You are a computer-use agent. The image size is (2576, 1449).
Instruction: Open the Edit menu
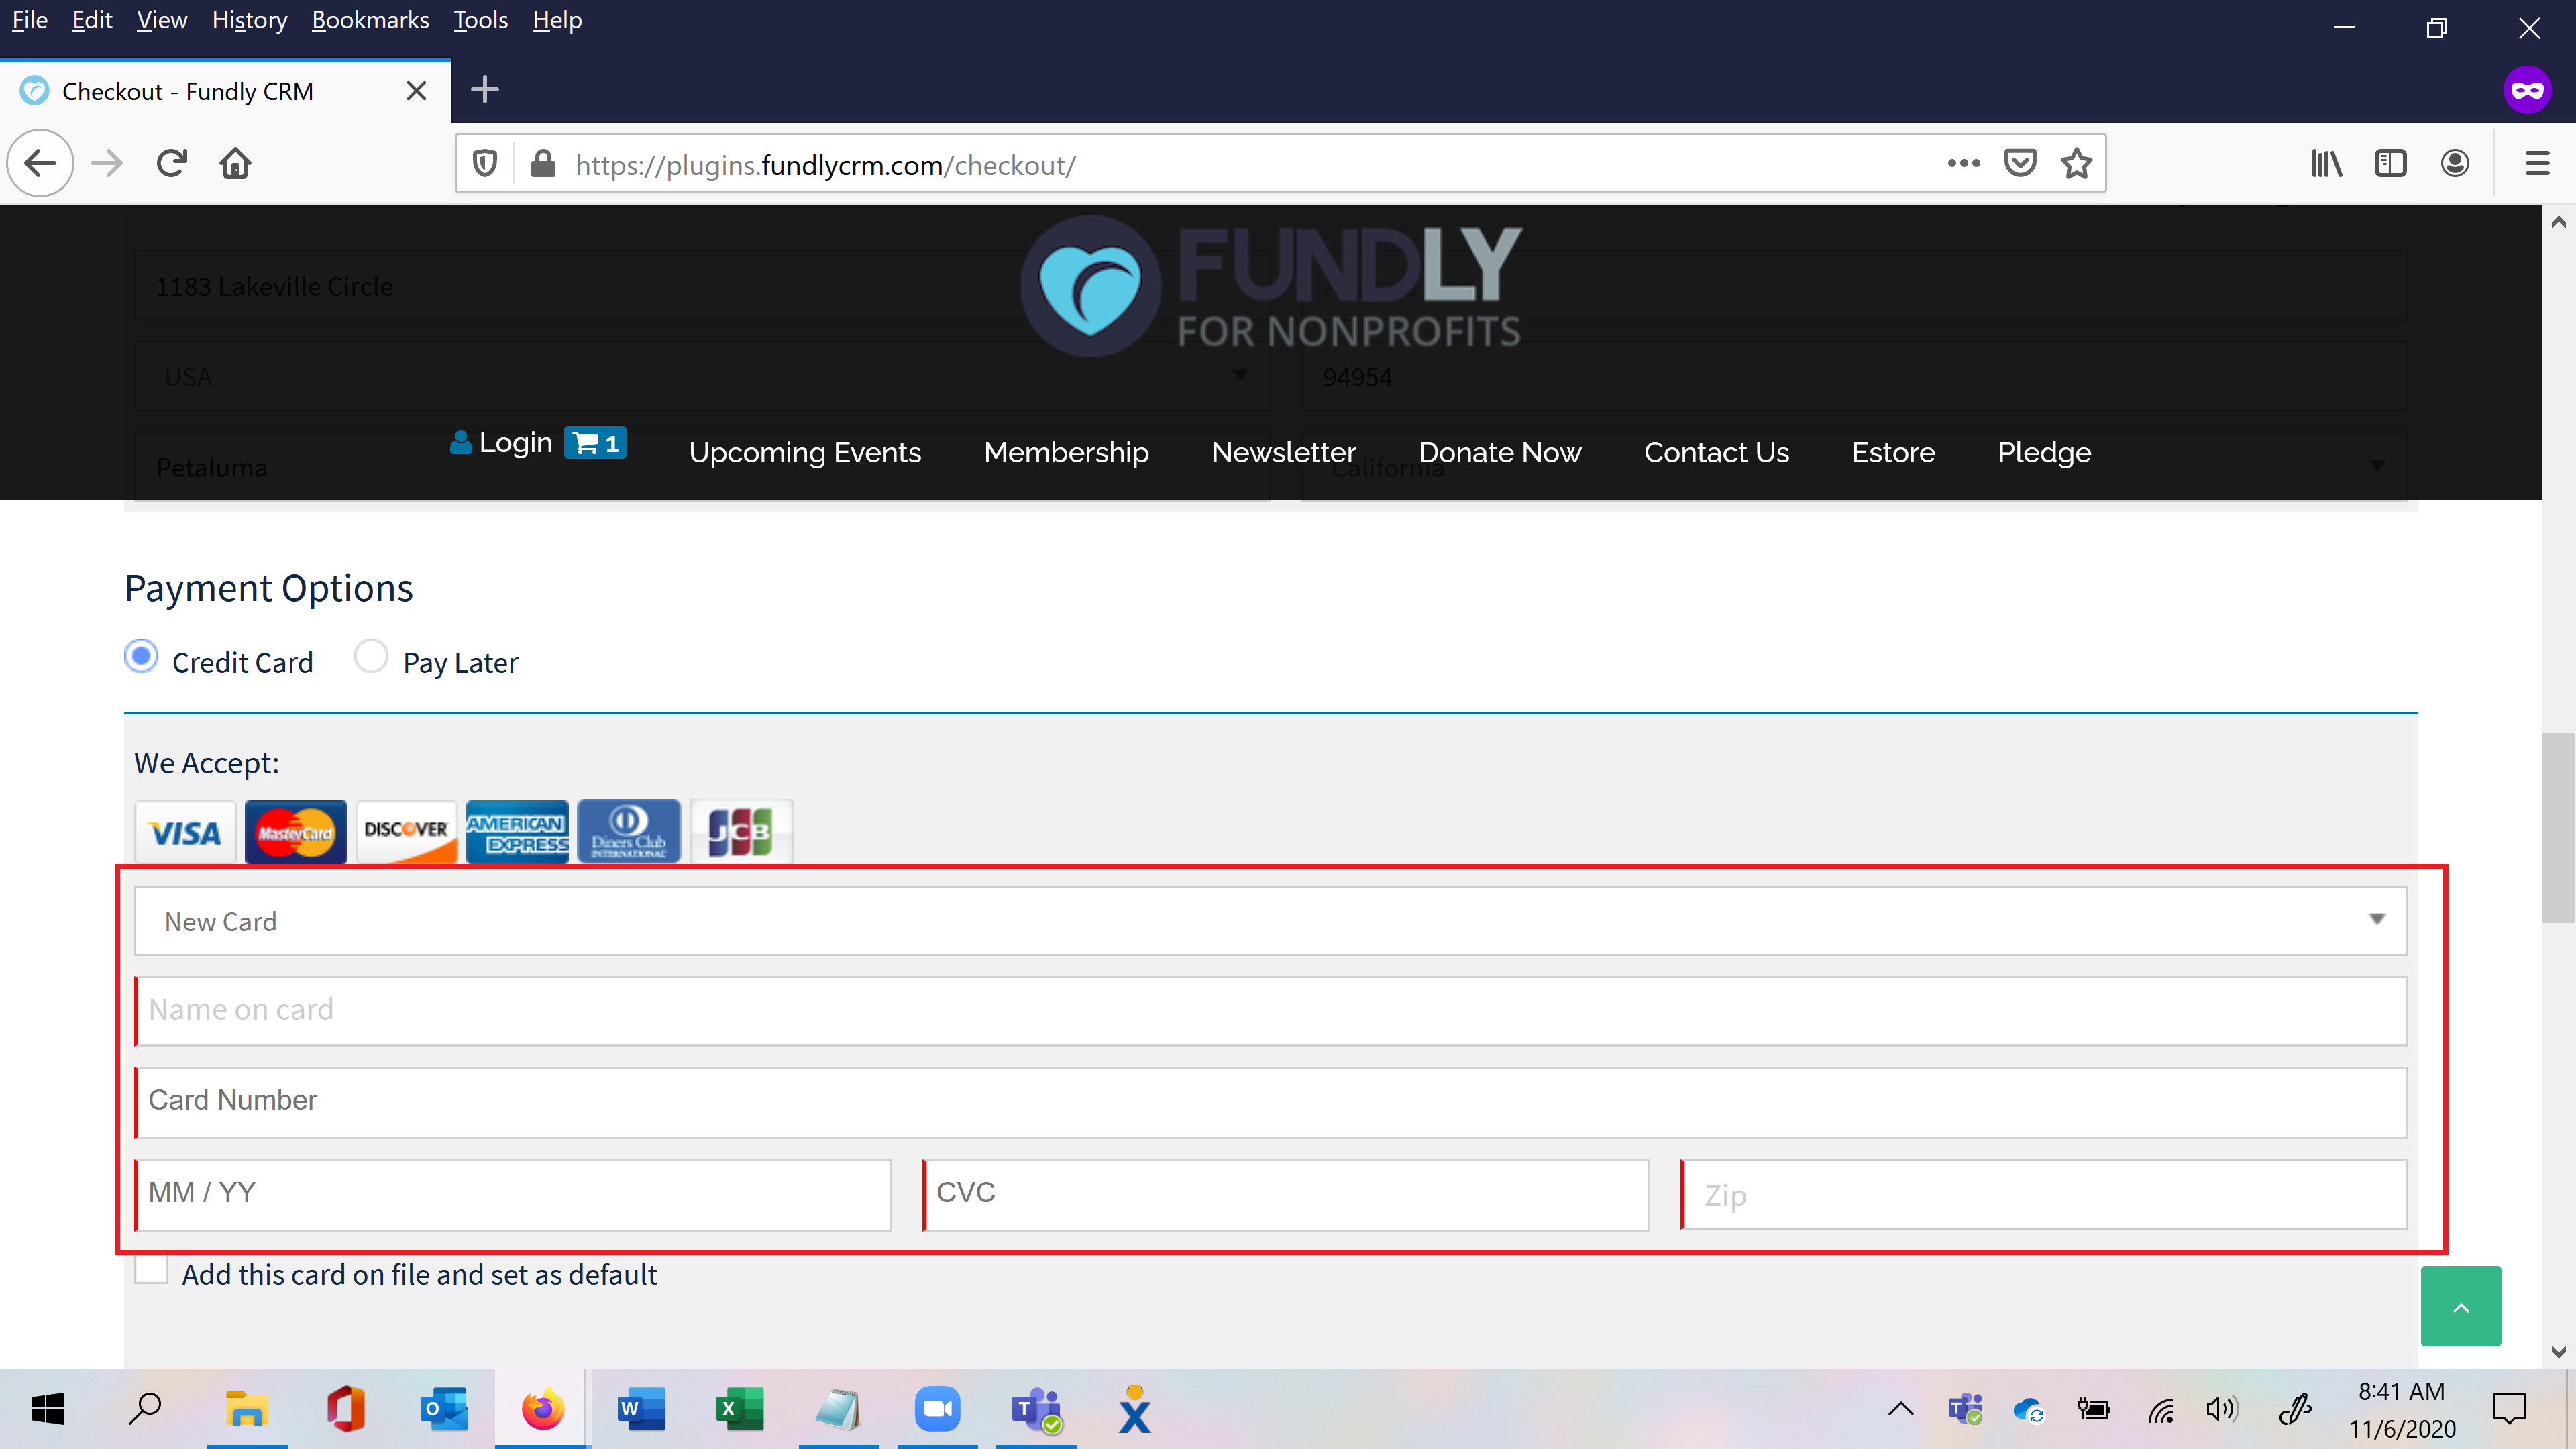92,20
